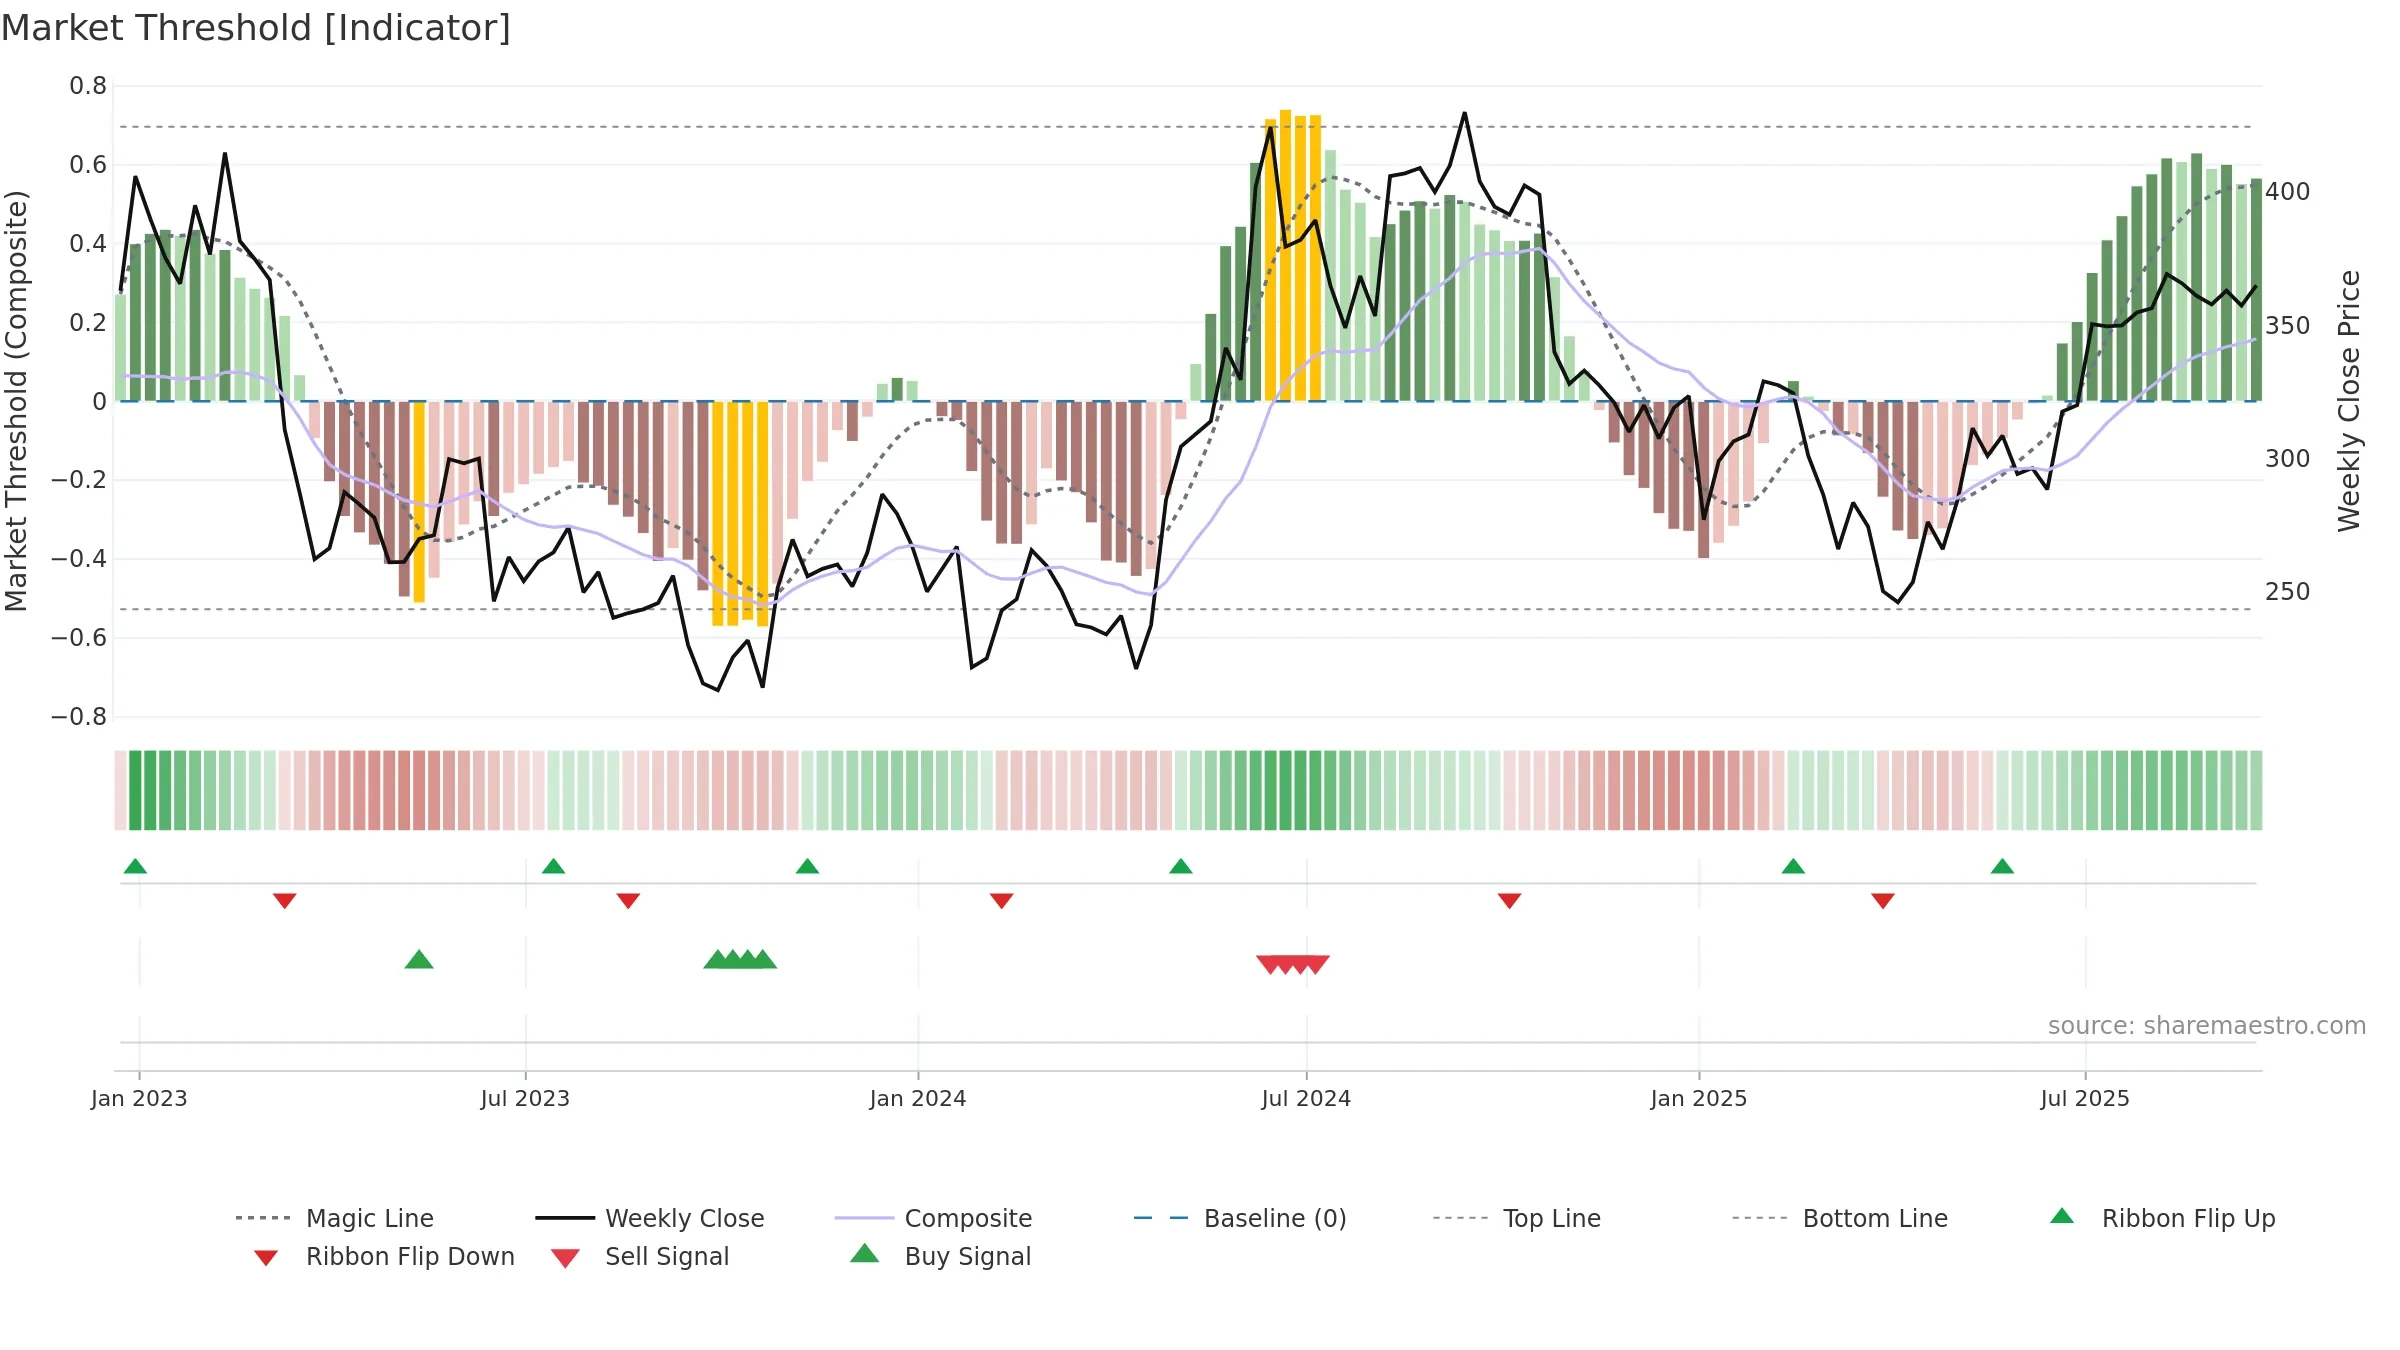The image size is (2400, 1350).
Task: Click the 0.8 left axis tick label
Action: [x=88, y=86]
